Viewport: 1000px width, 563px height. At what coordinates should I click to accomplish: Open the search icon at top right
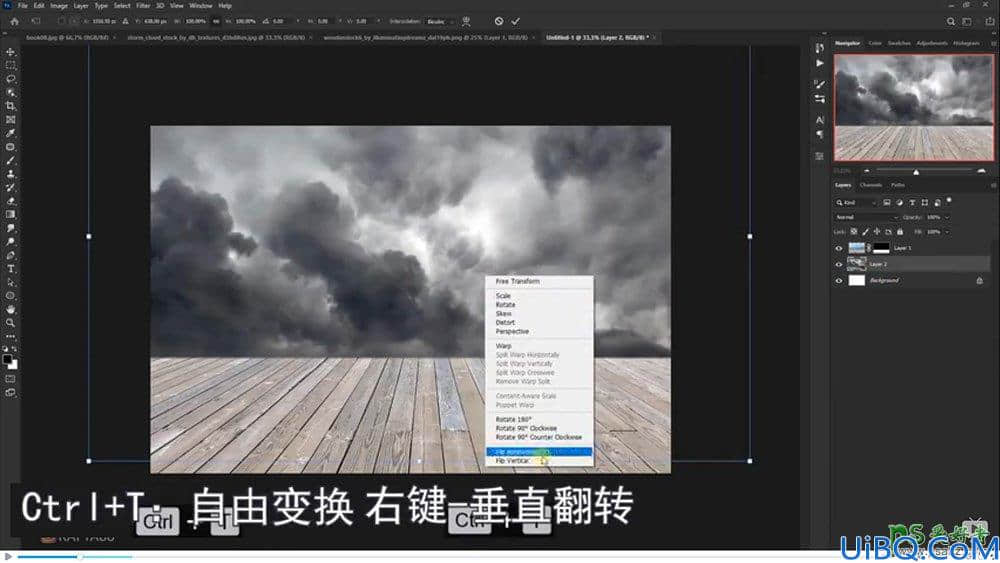click(951, 21)
